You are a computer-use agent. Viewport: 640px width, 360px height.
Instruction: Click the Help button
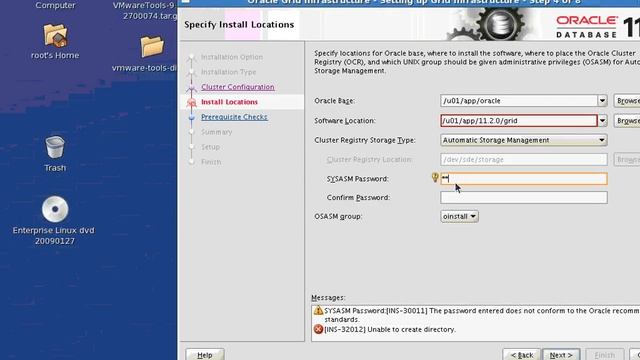205,355
